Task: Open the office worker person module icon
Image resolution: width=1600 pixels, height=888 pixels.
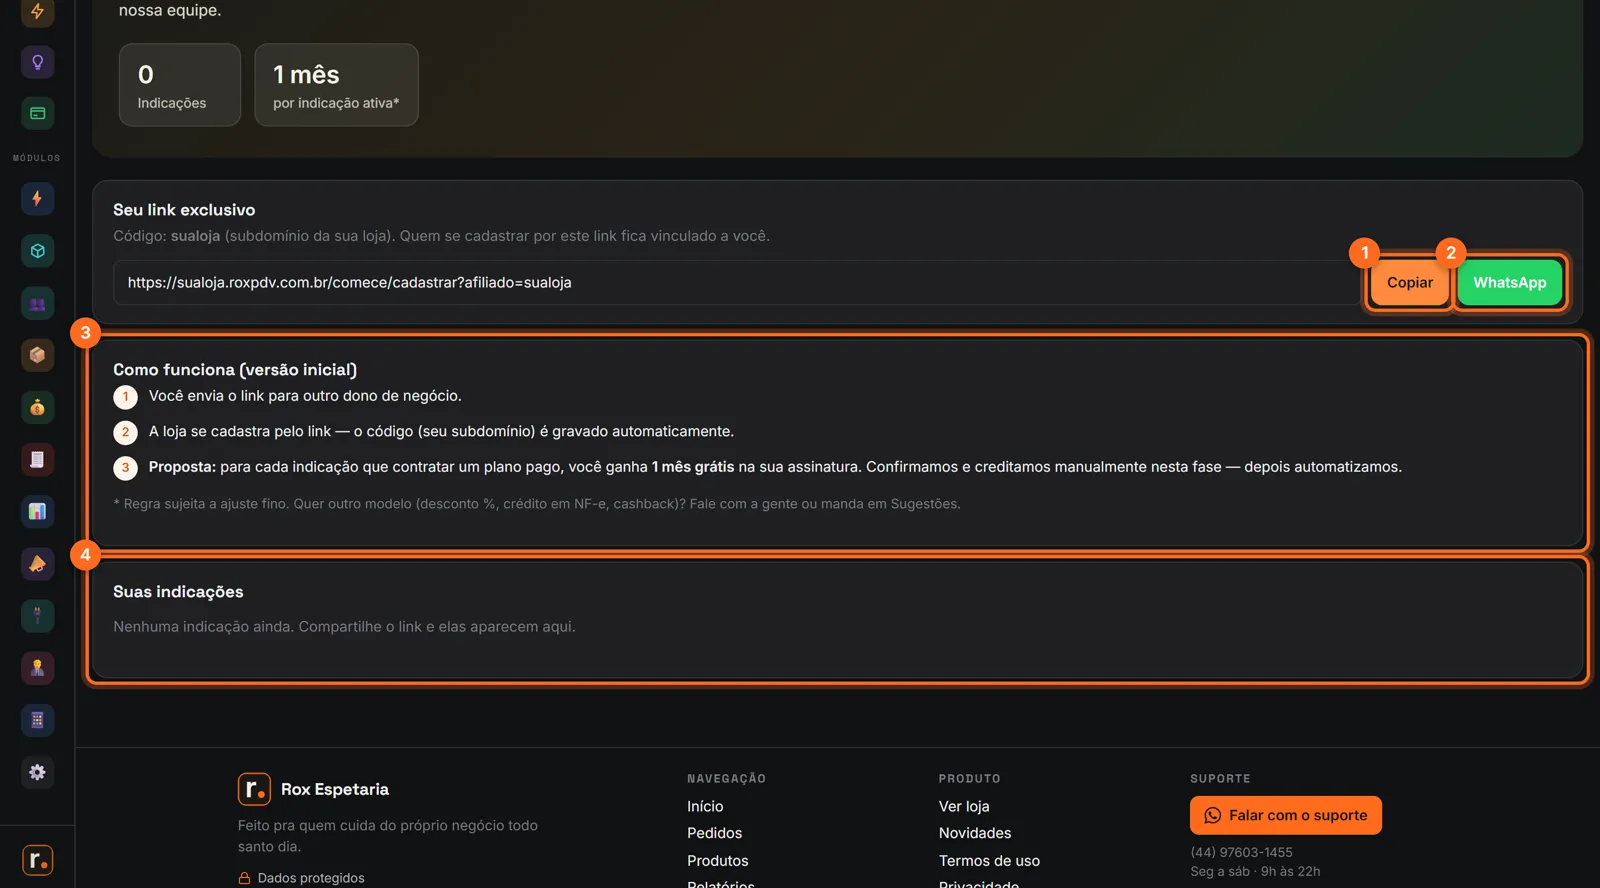Action: click(x=37, y=668)
